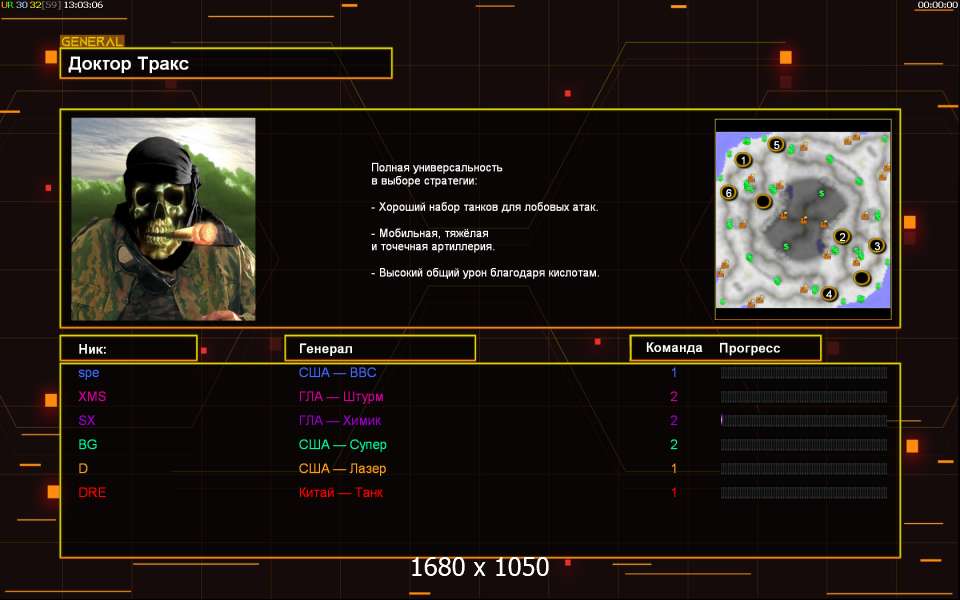
Task: Click the Doctor Thrax skull portrait
Action: [163, 219]
